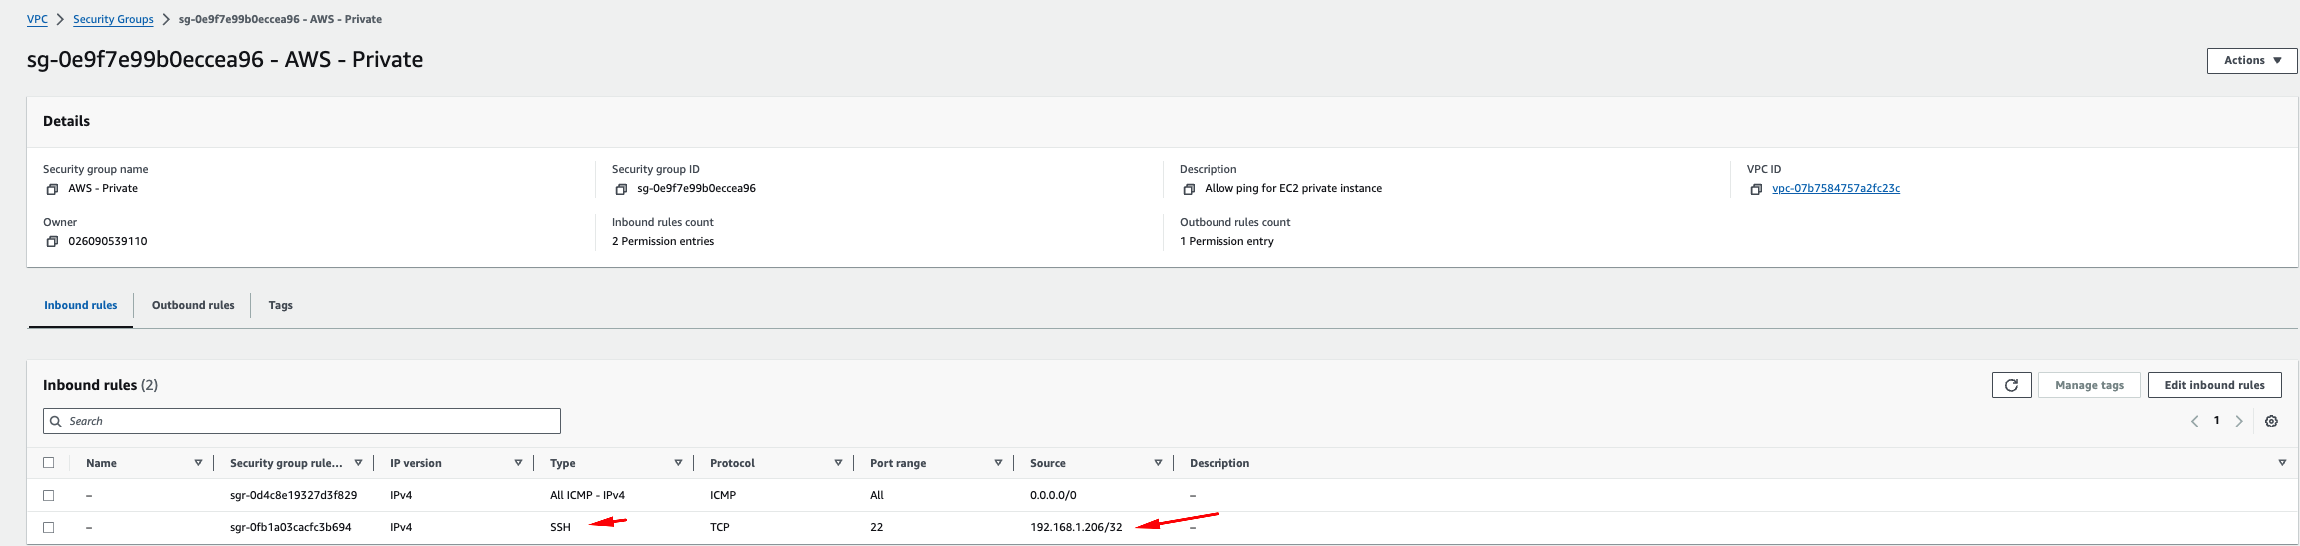Copy the VPC ID value
The image size is (2300, 546).
click(1756, 189)
